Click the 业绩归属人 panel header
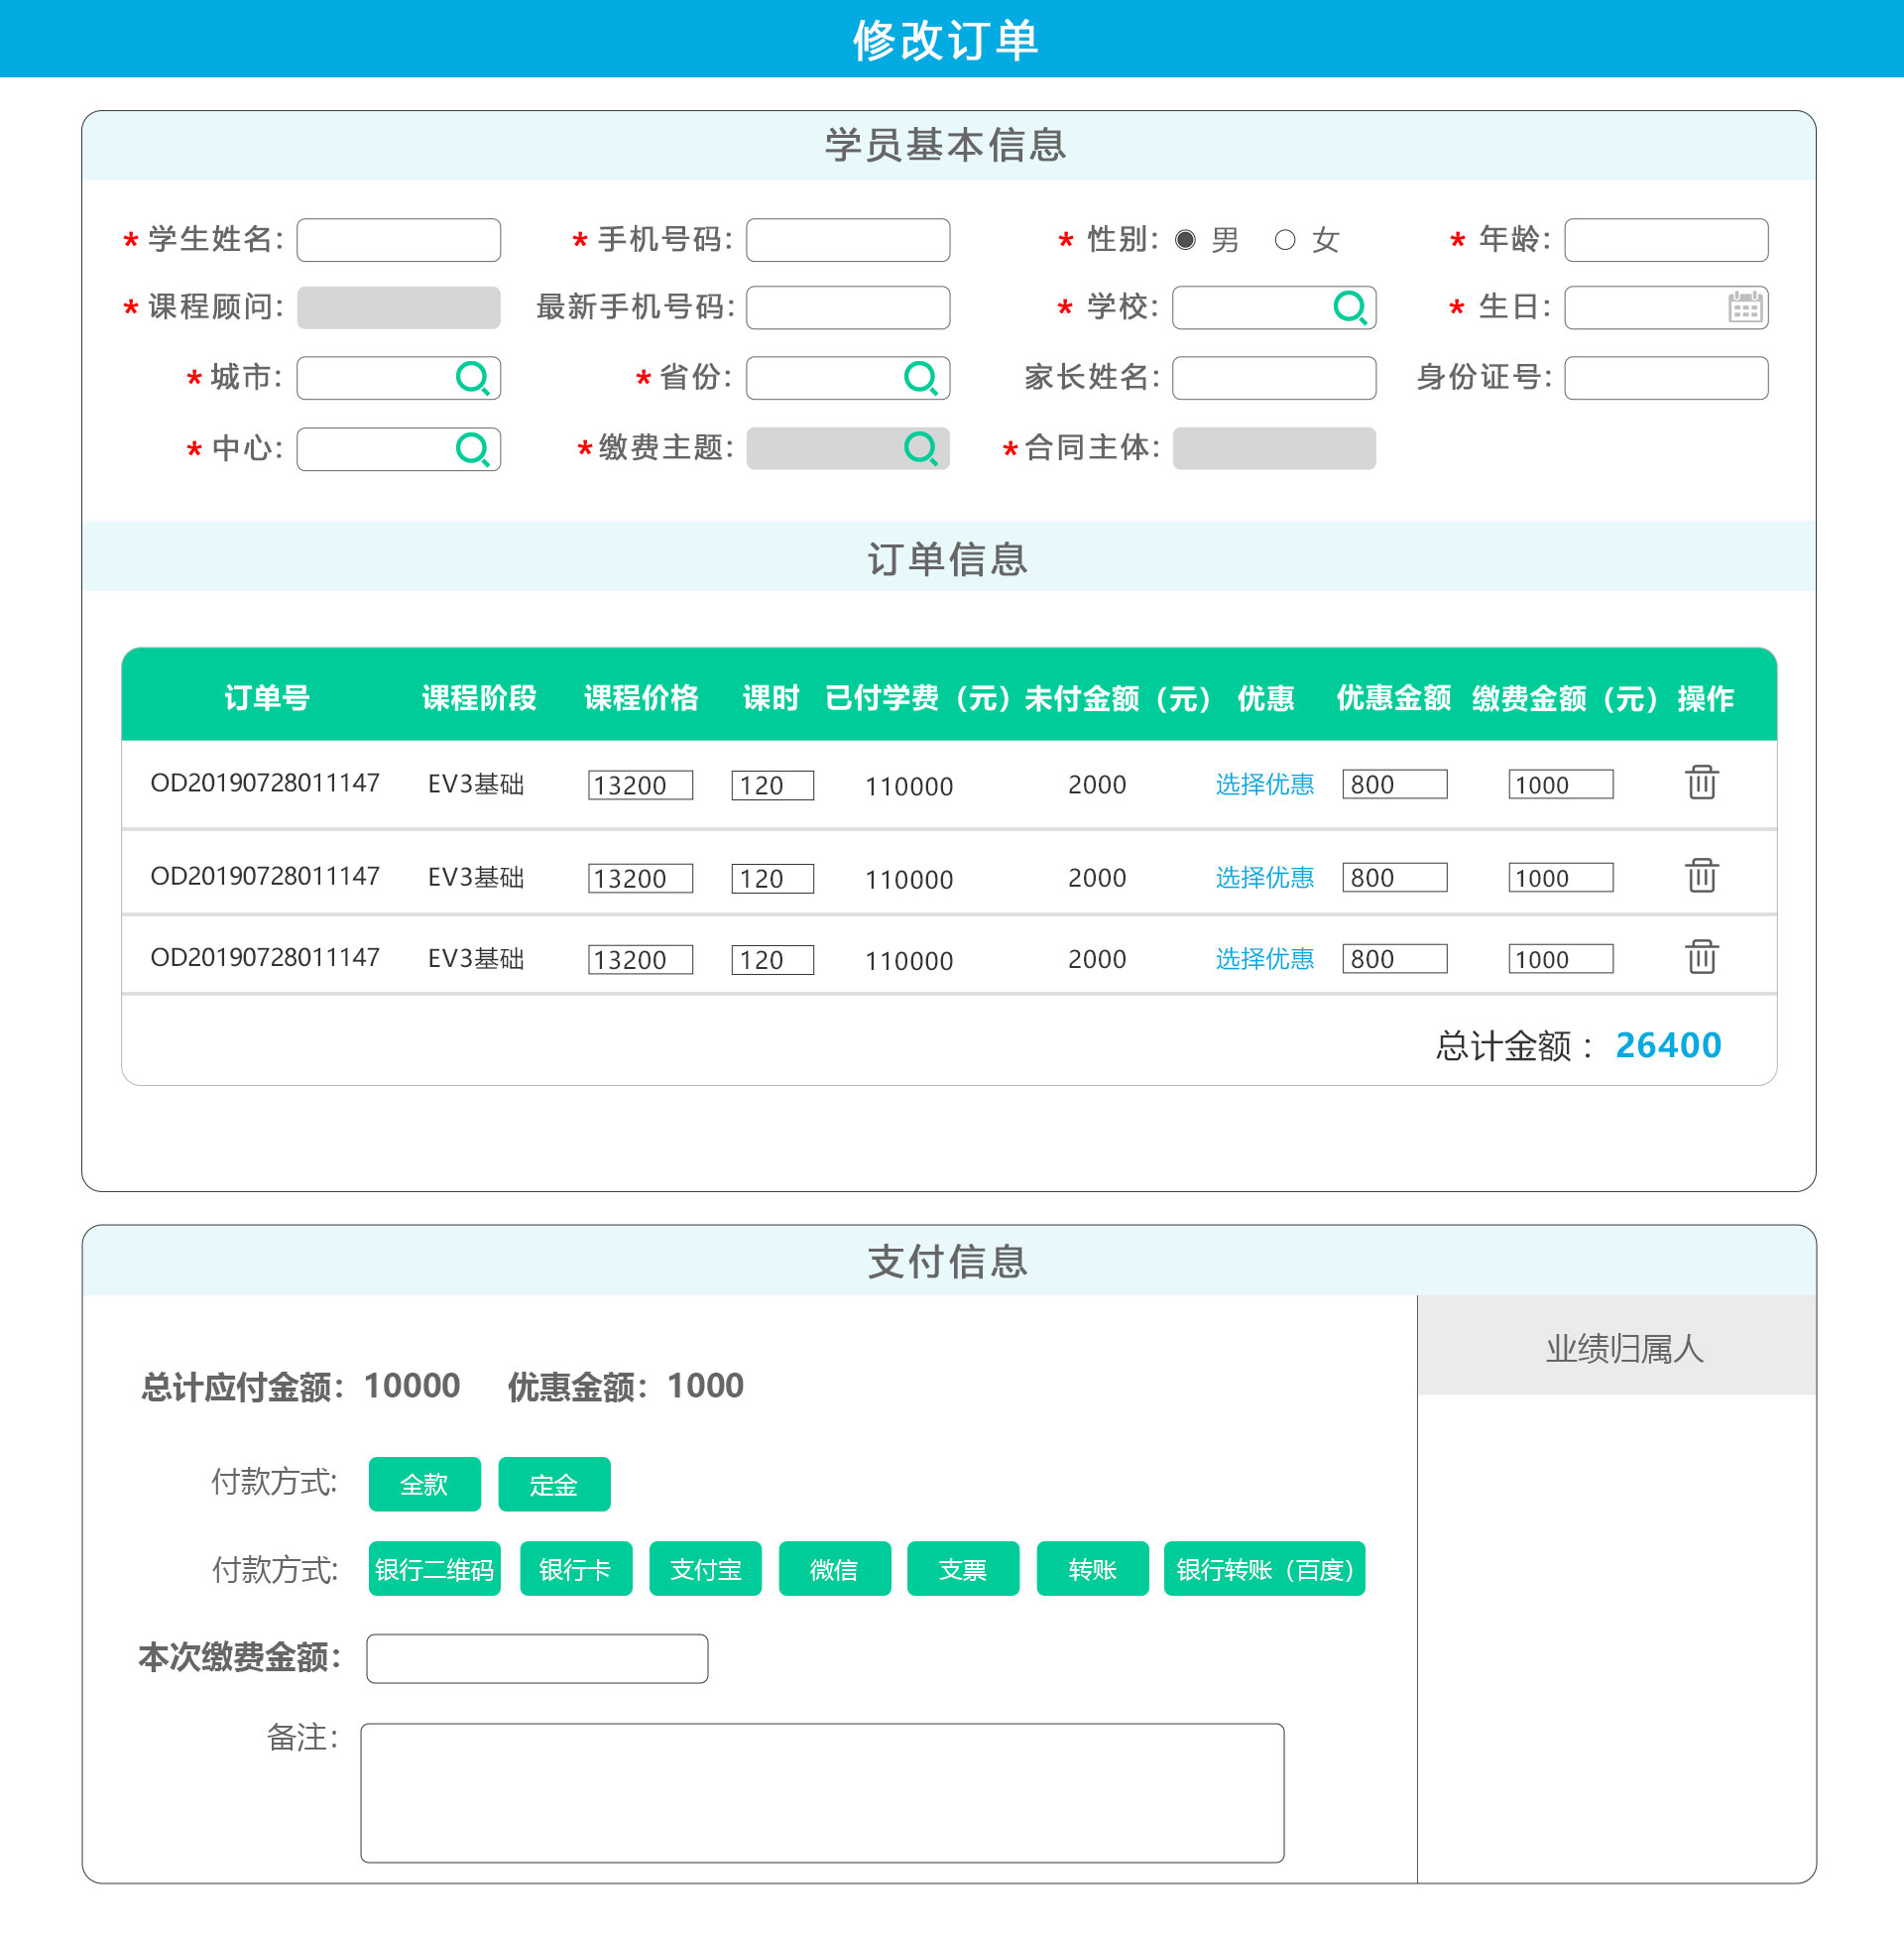Screen dimensions: 1904x1935 pos(1617,1346)
